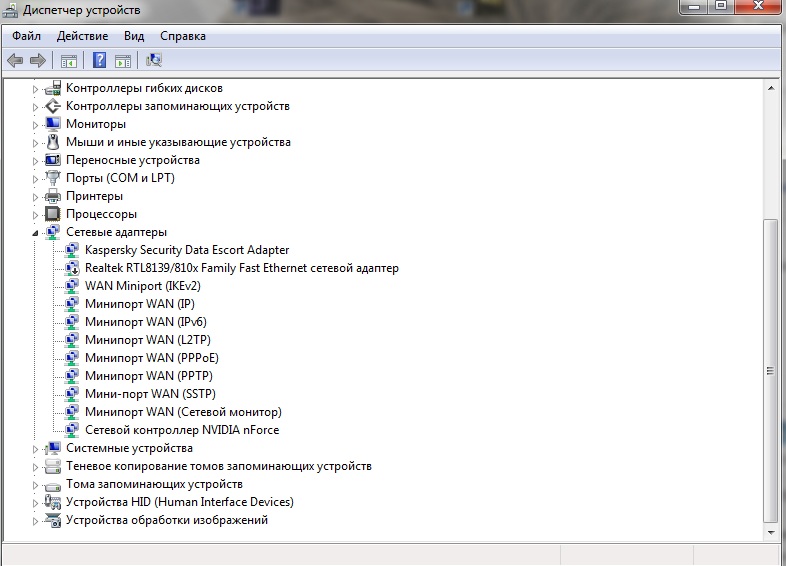Expand the Системные устройства node

click(35, 449)
